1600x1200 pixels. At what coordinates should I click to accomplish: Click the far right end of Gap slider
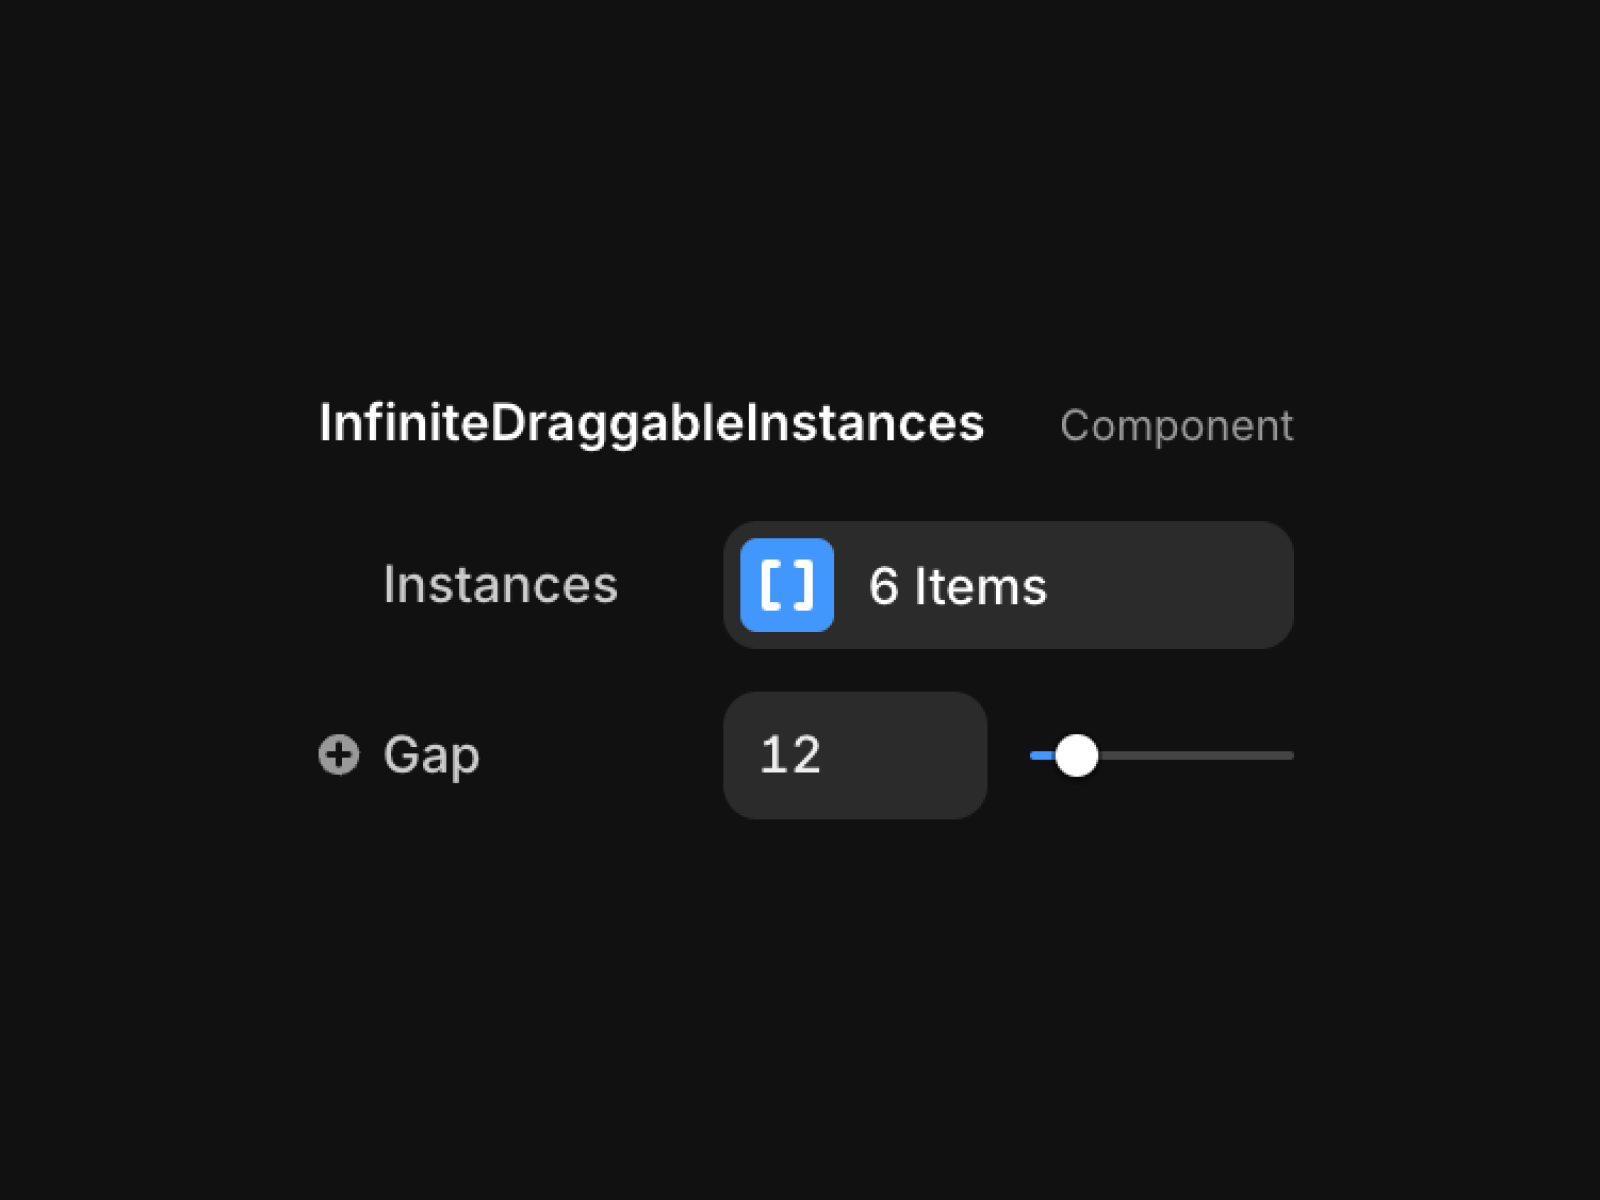point(1289,755)
